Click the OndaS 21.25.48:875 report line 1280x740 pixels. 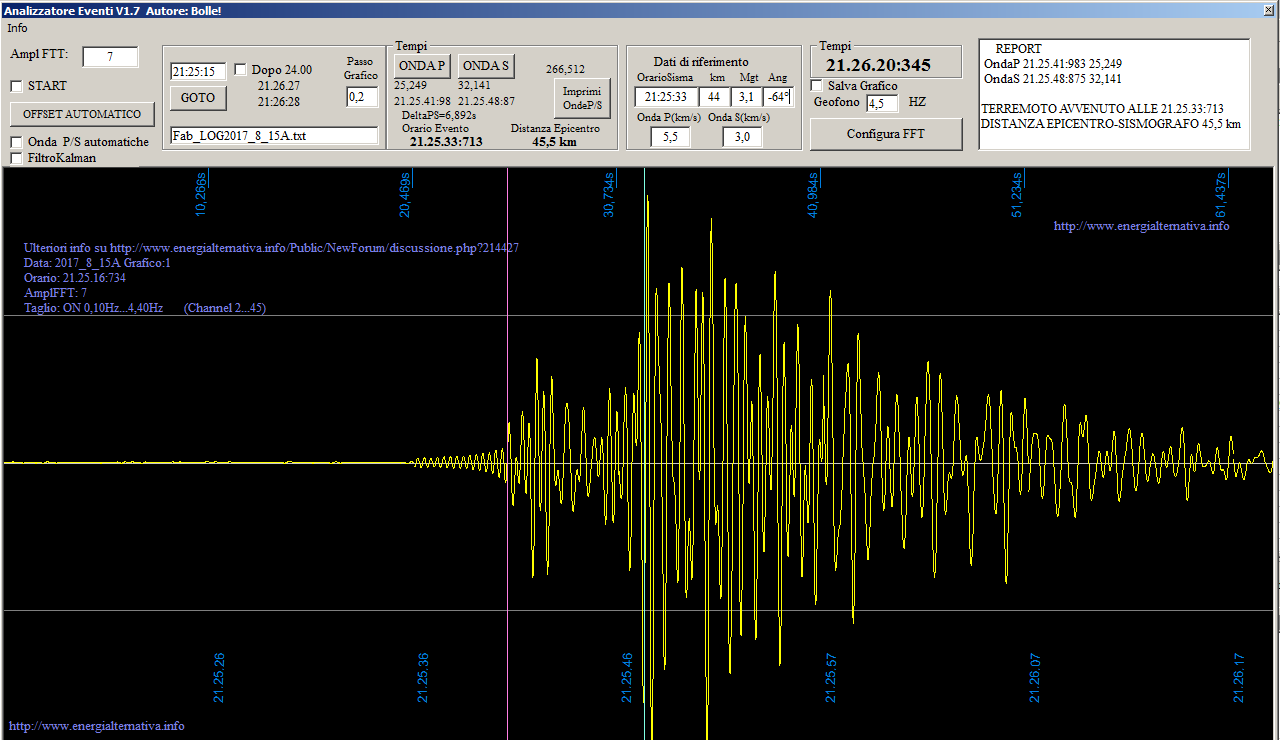1053,78
